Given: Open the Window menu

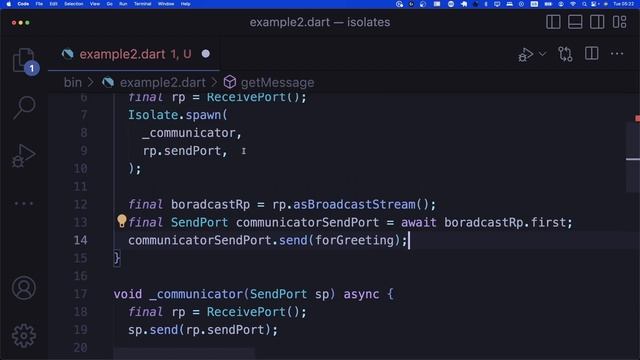Looking at the screenshot, I should [166, 4].
